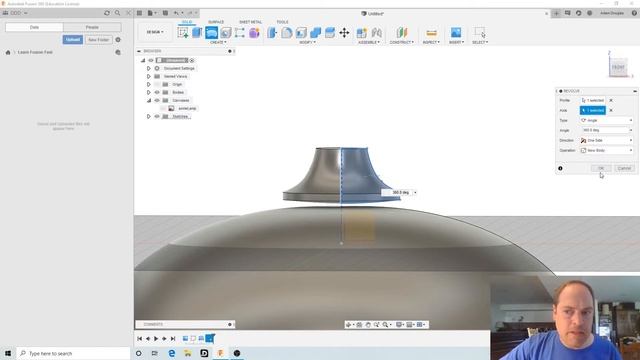Click the root component activate radio button

click(x=192, y=60)
